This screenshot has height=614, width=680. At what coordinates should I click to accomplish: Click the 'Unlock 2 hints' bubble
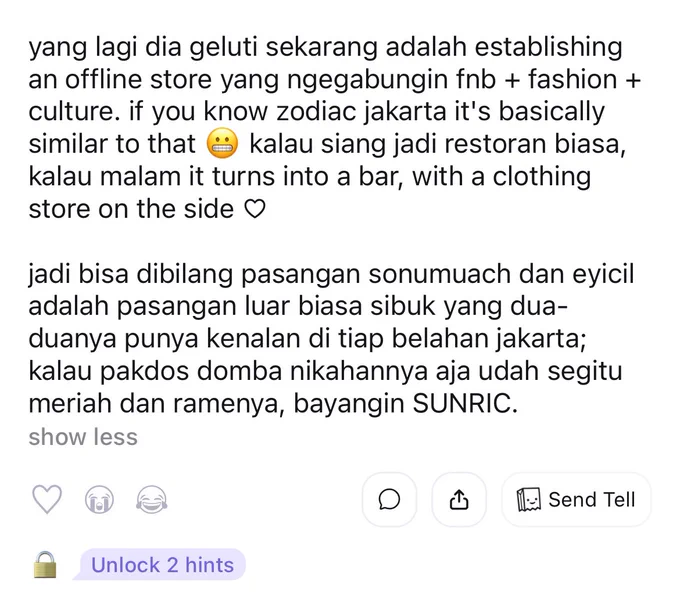[x=163, y=565]
